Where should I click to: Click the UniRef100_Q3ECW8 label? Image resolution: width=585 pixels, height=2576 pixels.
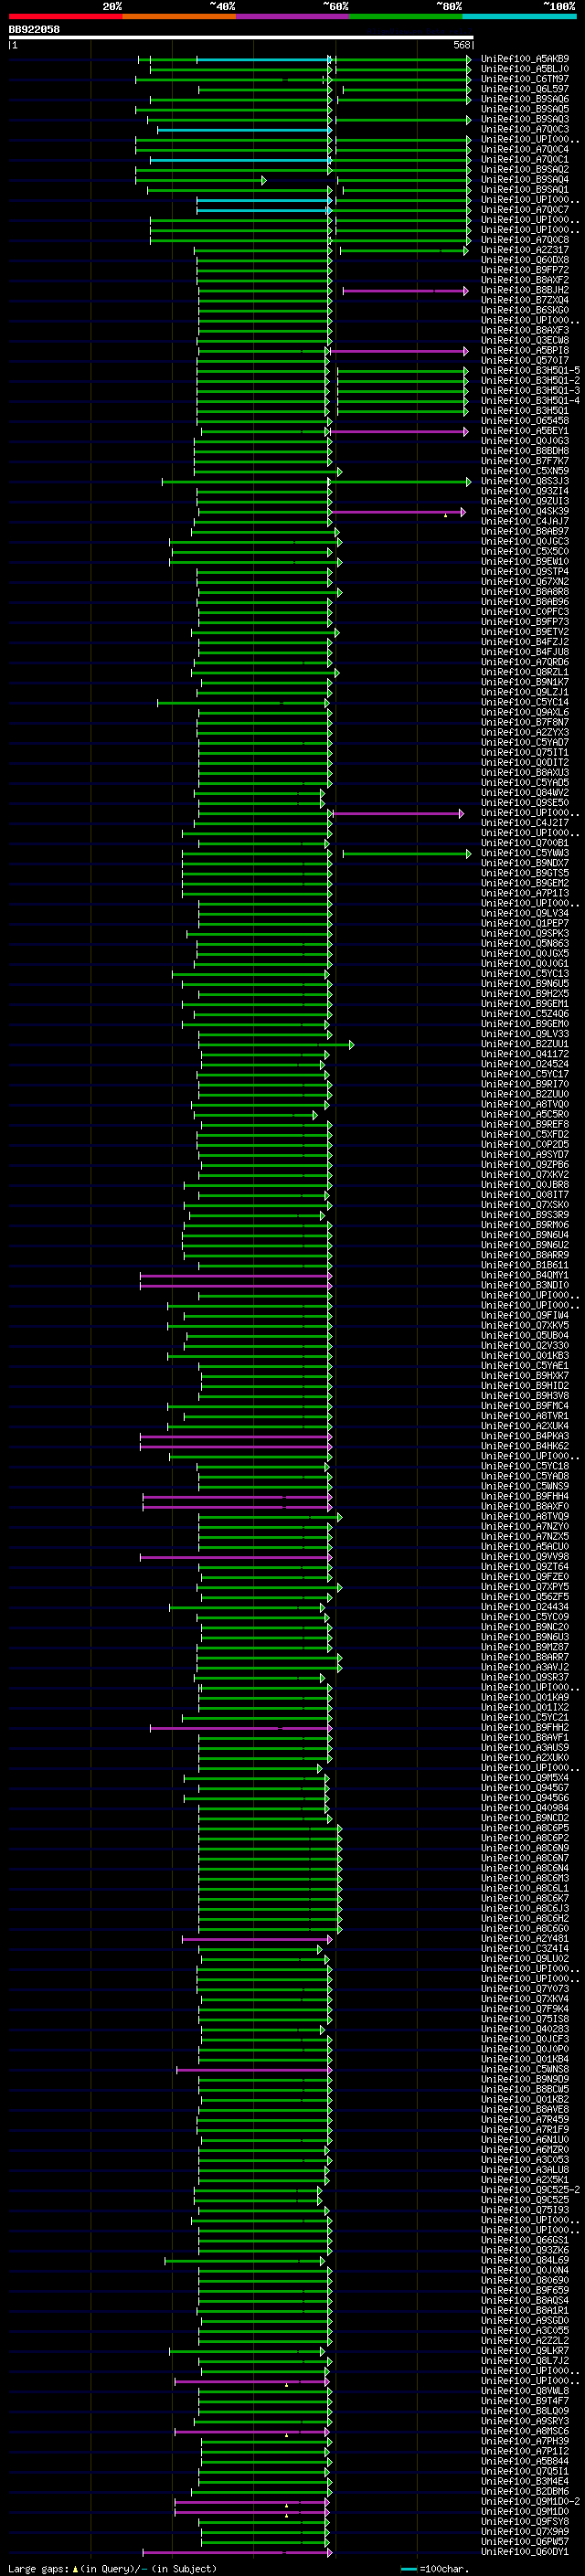coord(525,340)
